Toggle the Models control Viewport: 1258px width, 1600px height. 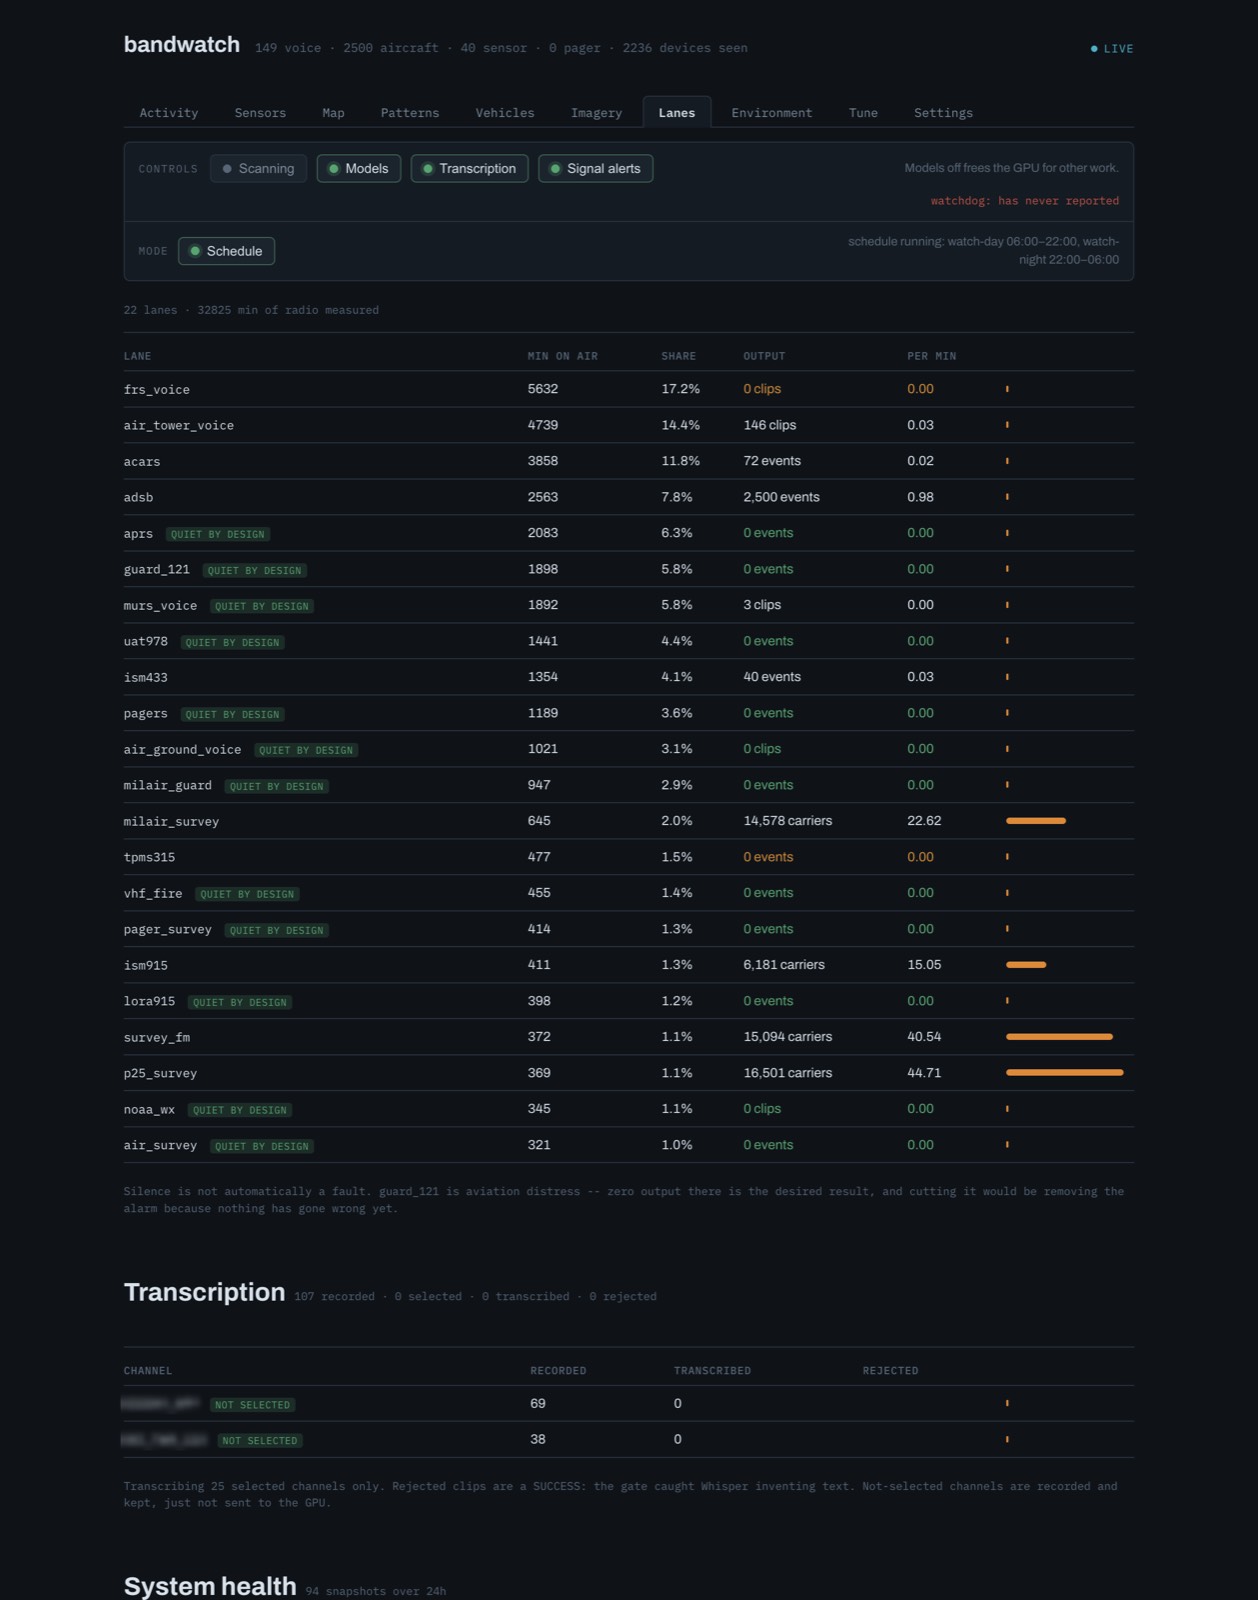(358, 168)
